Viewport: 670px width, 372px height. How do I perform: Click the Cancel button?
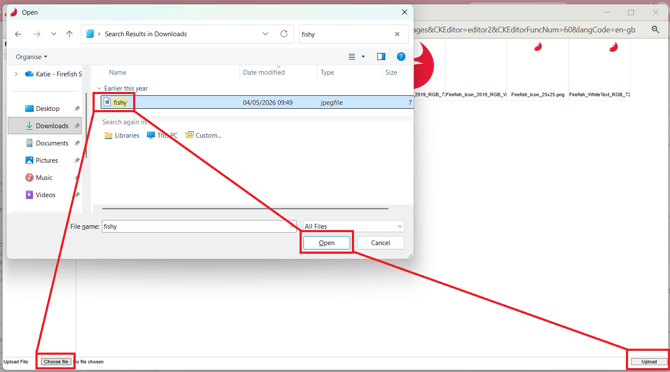(380, 243)
